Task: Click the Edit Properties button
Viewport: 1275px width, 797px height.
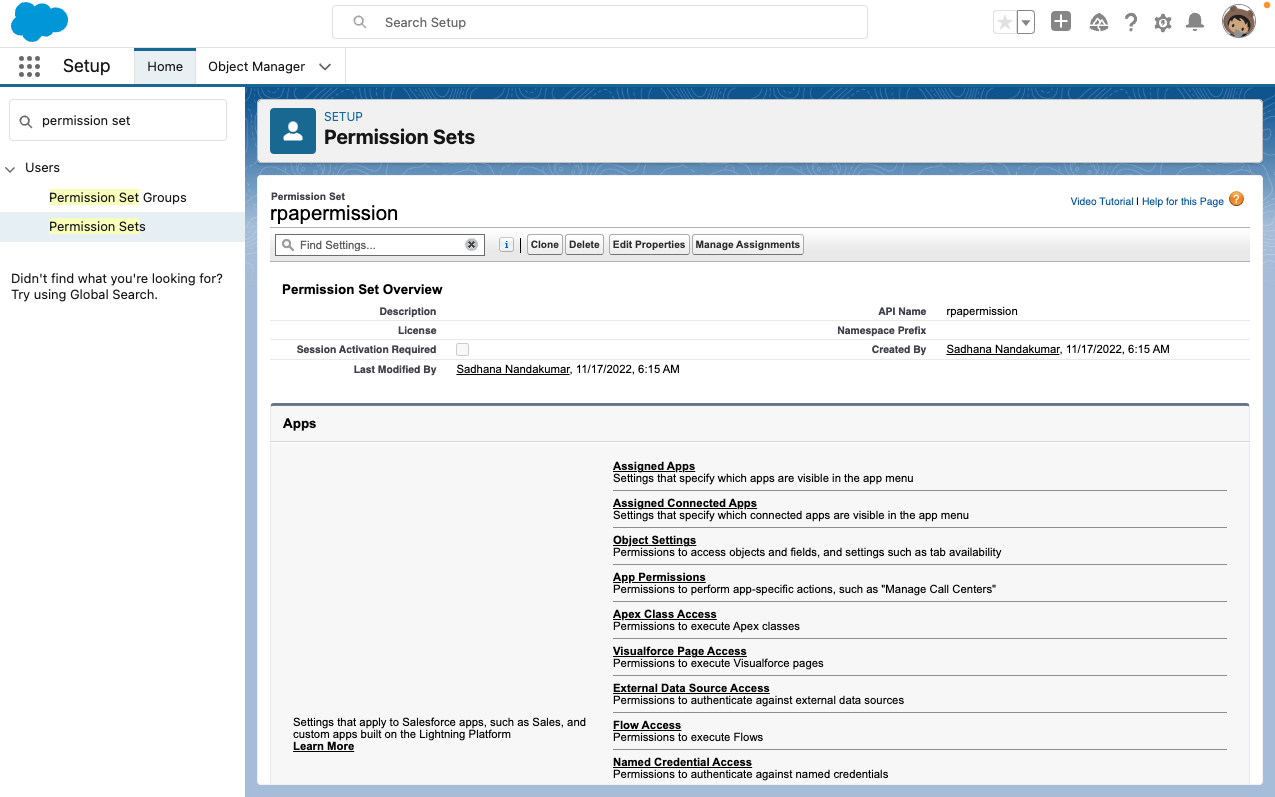Action: coord(649,244)
